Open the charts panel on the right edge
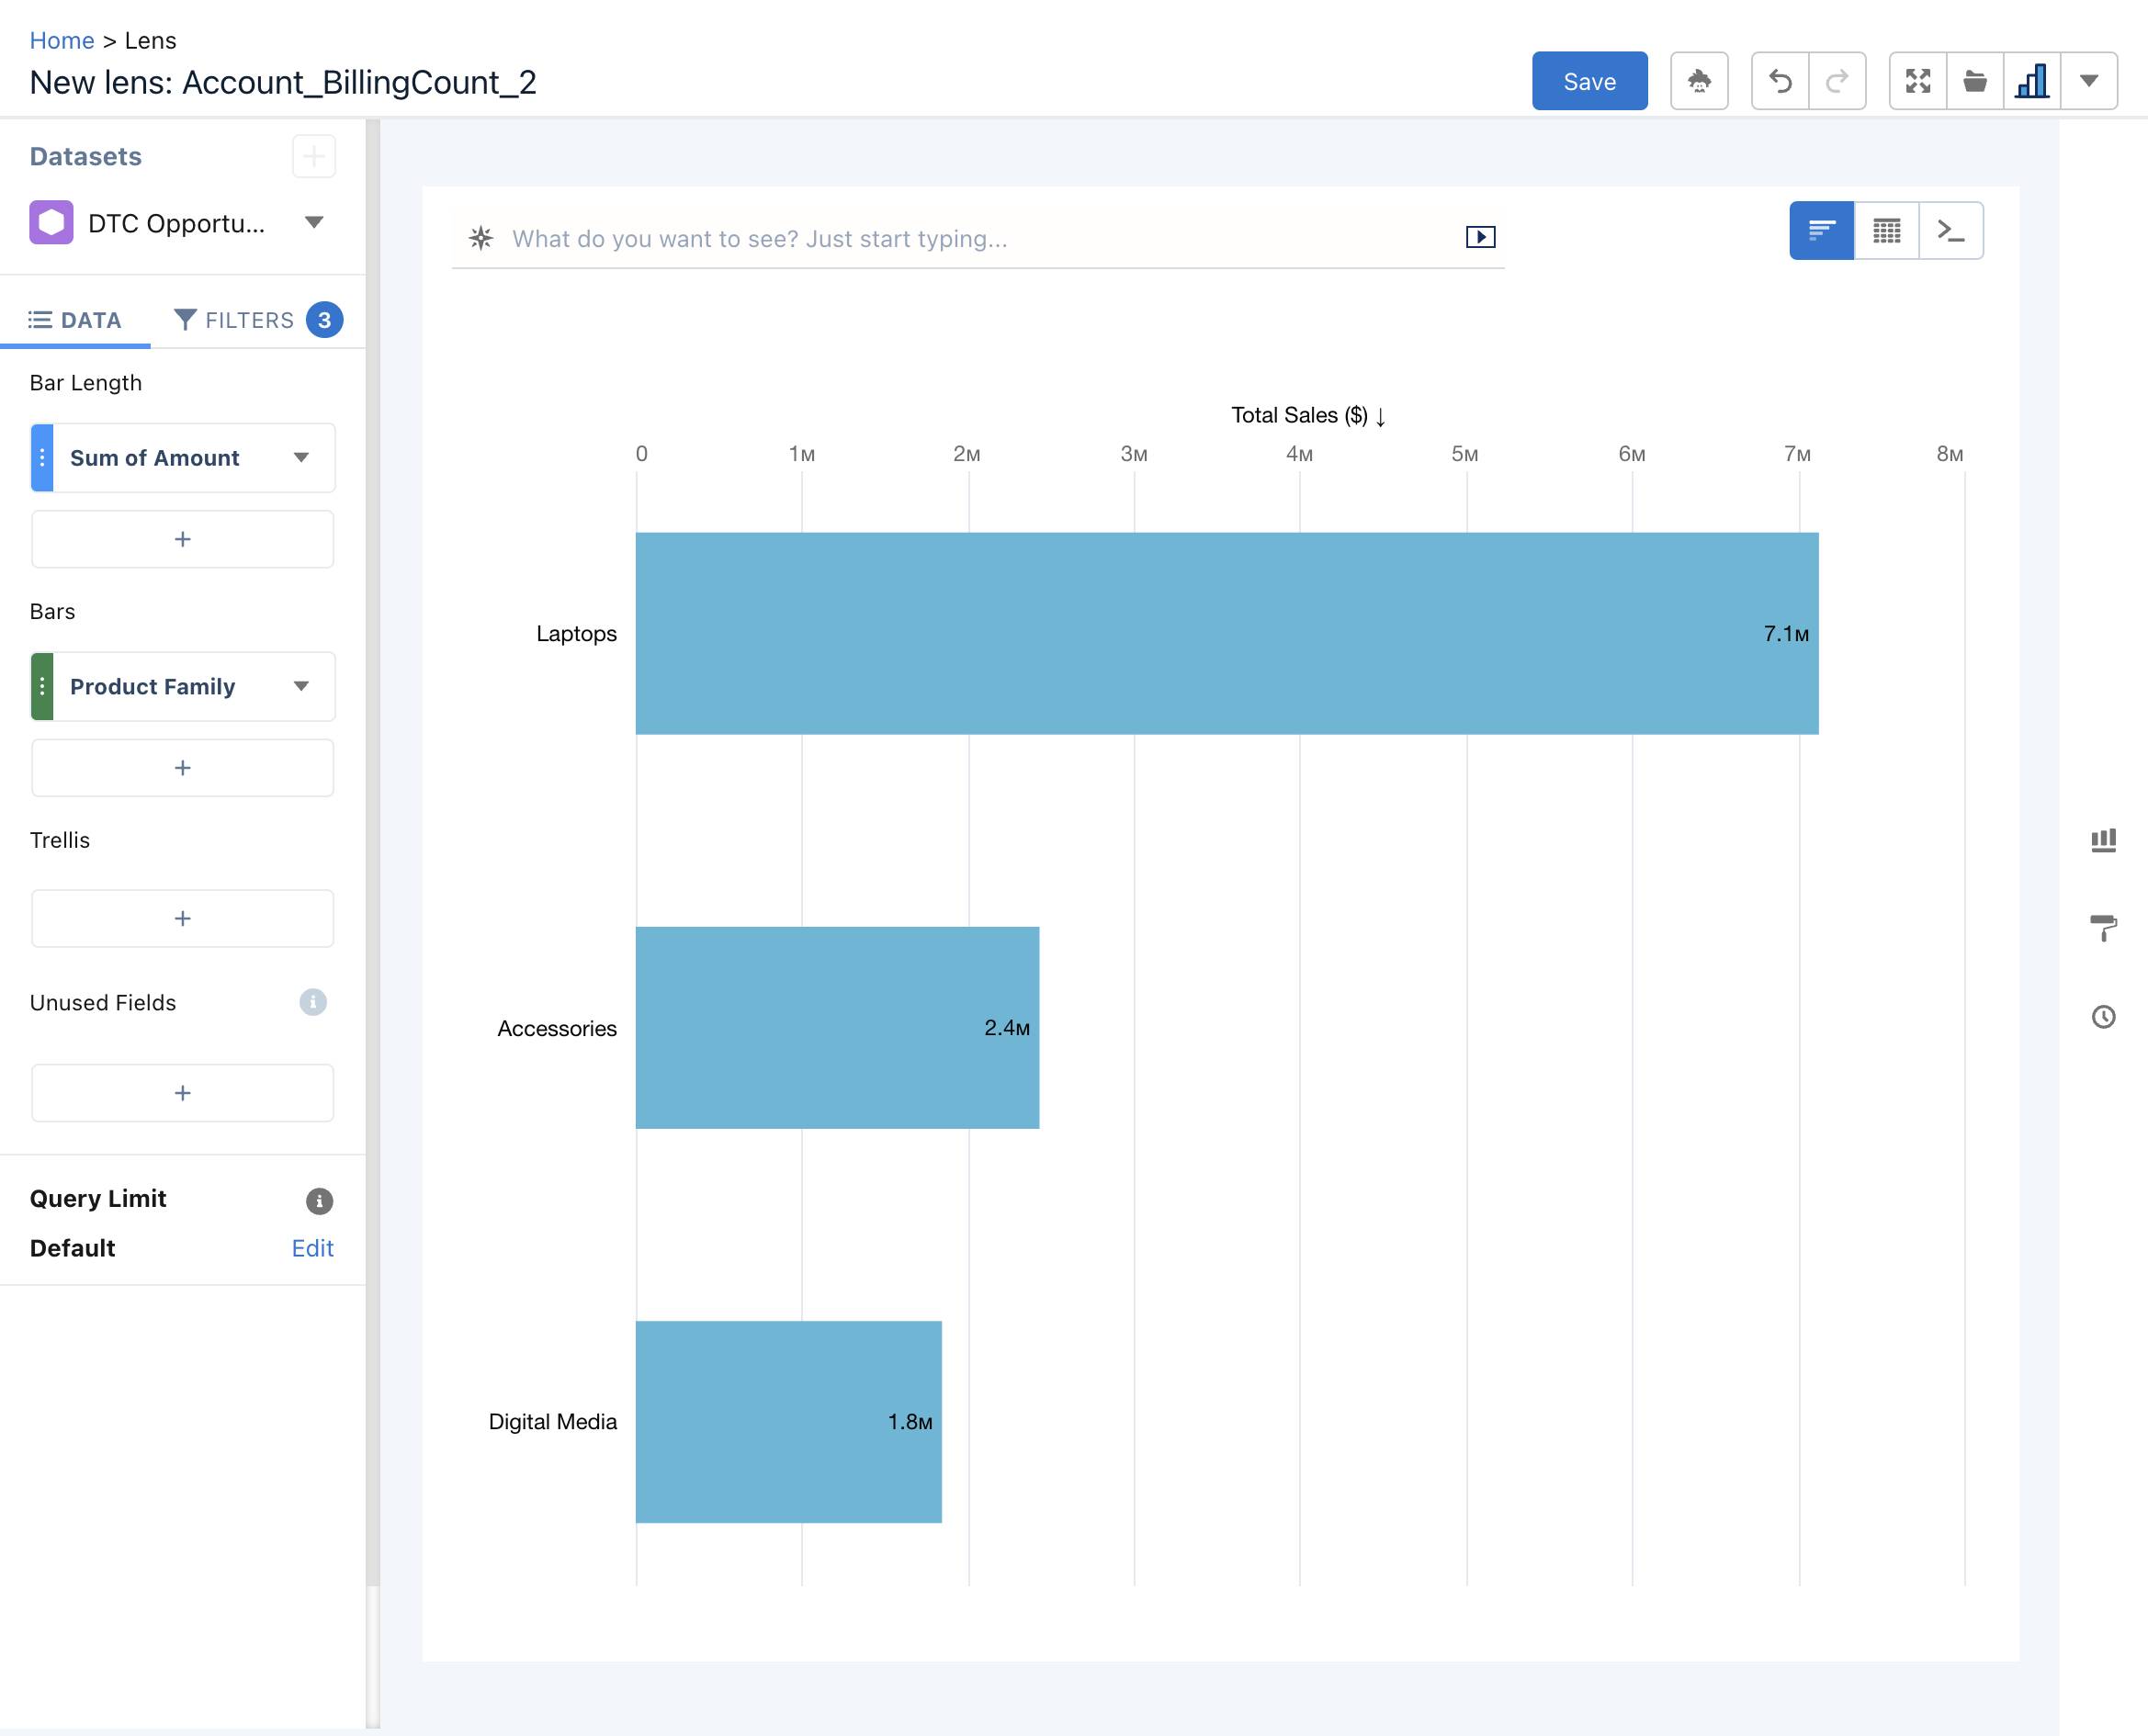Viewport: 2148px width, 1736px height. tap(2104, 839)
